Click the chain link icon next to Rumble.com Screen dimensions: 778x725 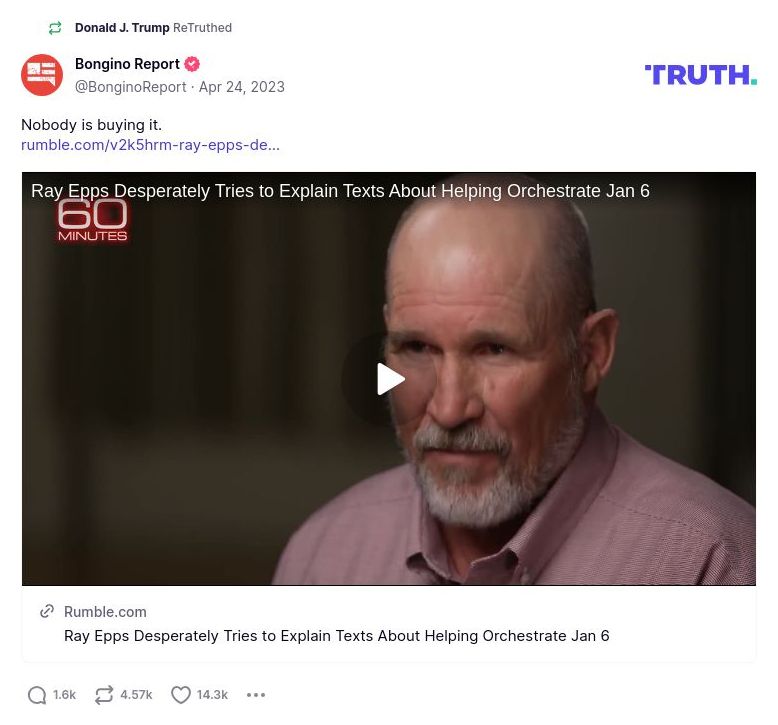pyautogui.click(x=47, y=611)
